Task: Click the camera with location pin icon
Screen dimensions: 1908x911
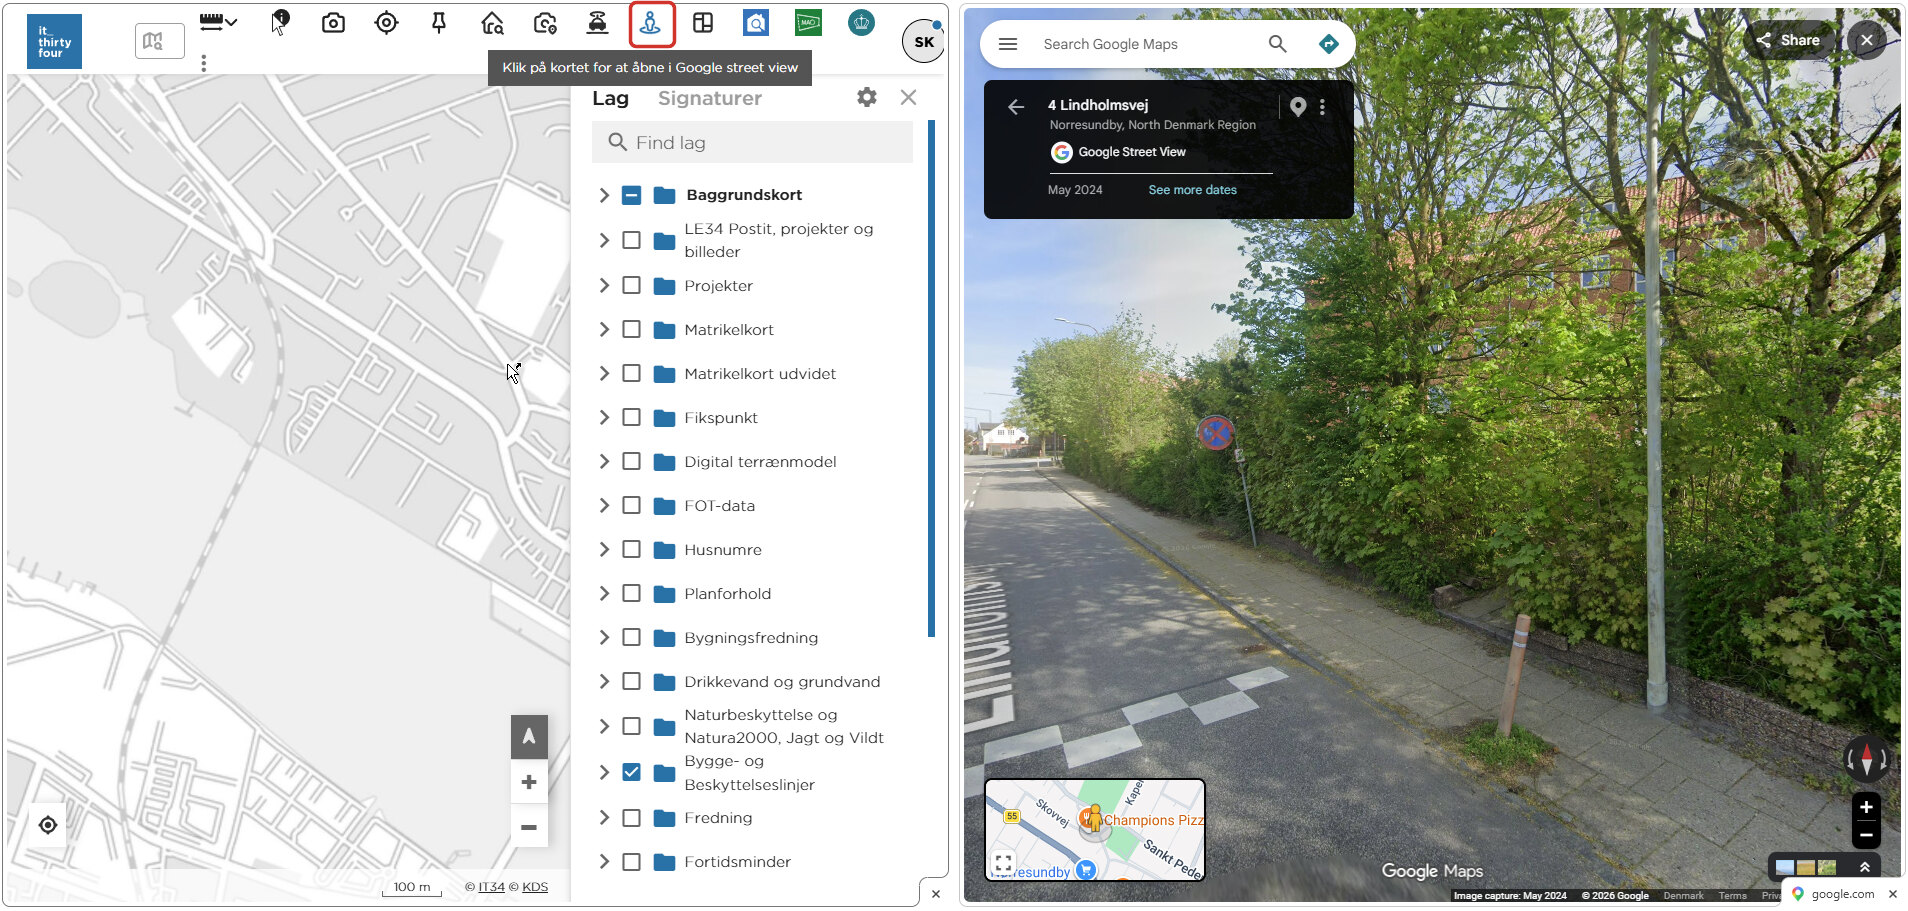Action: click(x=545, y=22)
